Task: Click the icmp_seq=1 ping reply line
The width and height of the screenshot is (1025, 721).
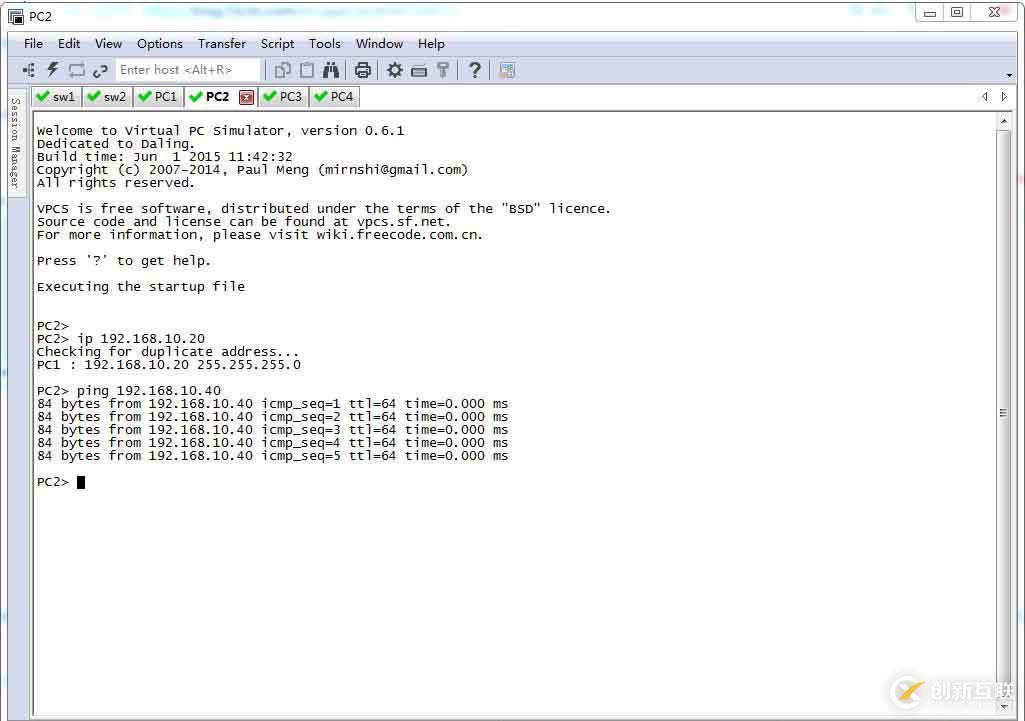Action: [x=272, y=404]
